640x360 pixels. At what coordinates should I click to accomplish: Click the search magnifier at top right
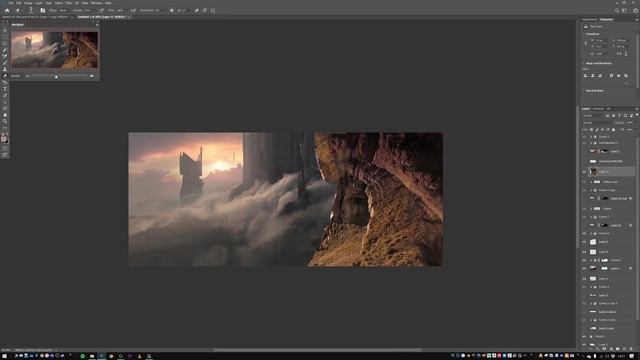617,10
